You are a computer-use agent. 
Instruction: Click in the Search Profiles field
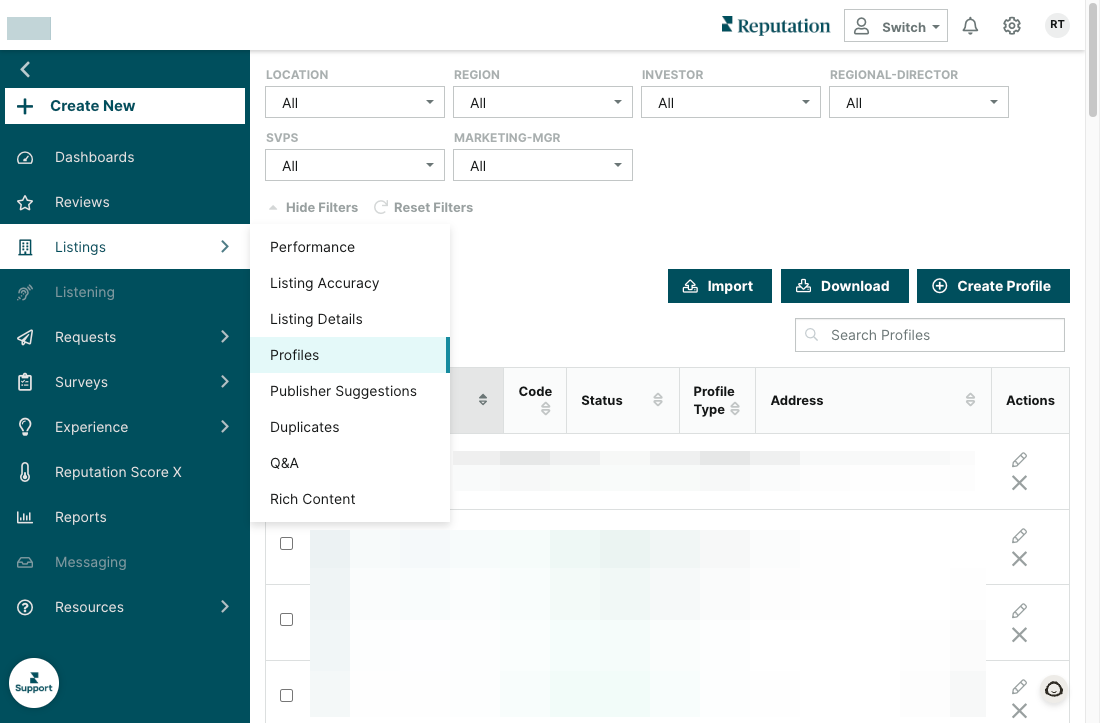click(x=930, y=335)
